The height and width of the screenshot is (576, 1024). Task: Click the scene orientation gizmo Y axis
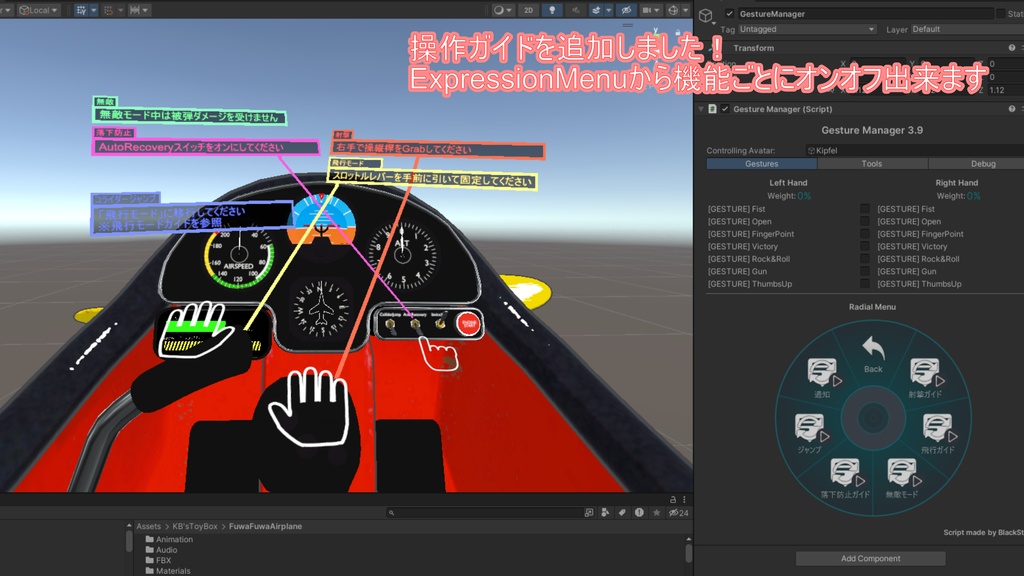tap(655, 30)
